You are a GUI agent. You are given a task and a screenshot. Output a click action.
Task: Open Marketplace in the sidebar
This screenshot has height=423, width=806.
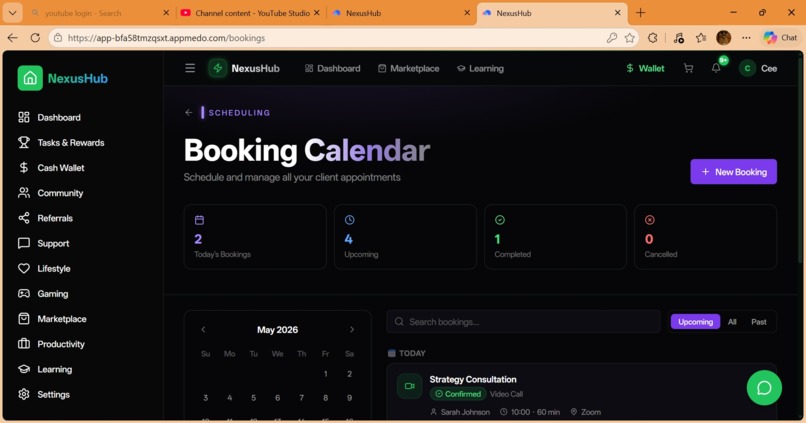(x=52, y=319)
